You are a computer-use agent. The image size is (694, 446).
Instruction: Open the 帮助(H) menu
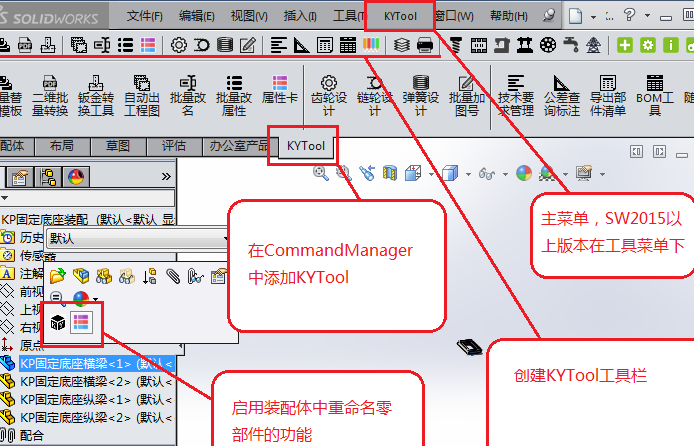(x=509, y=16)
